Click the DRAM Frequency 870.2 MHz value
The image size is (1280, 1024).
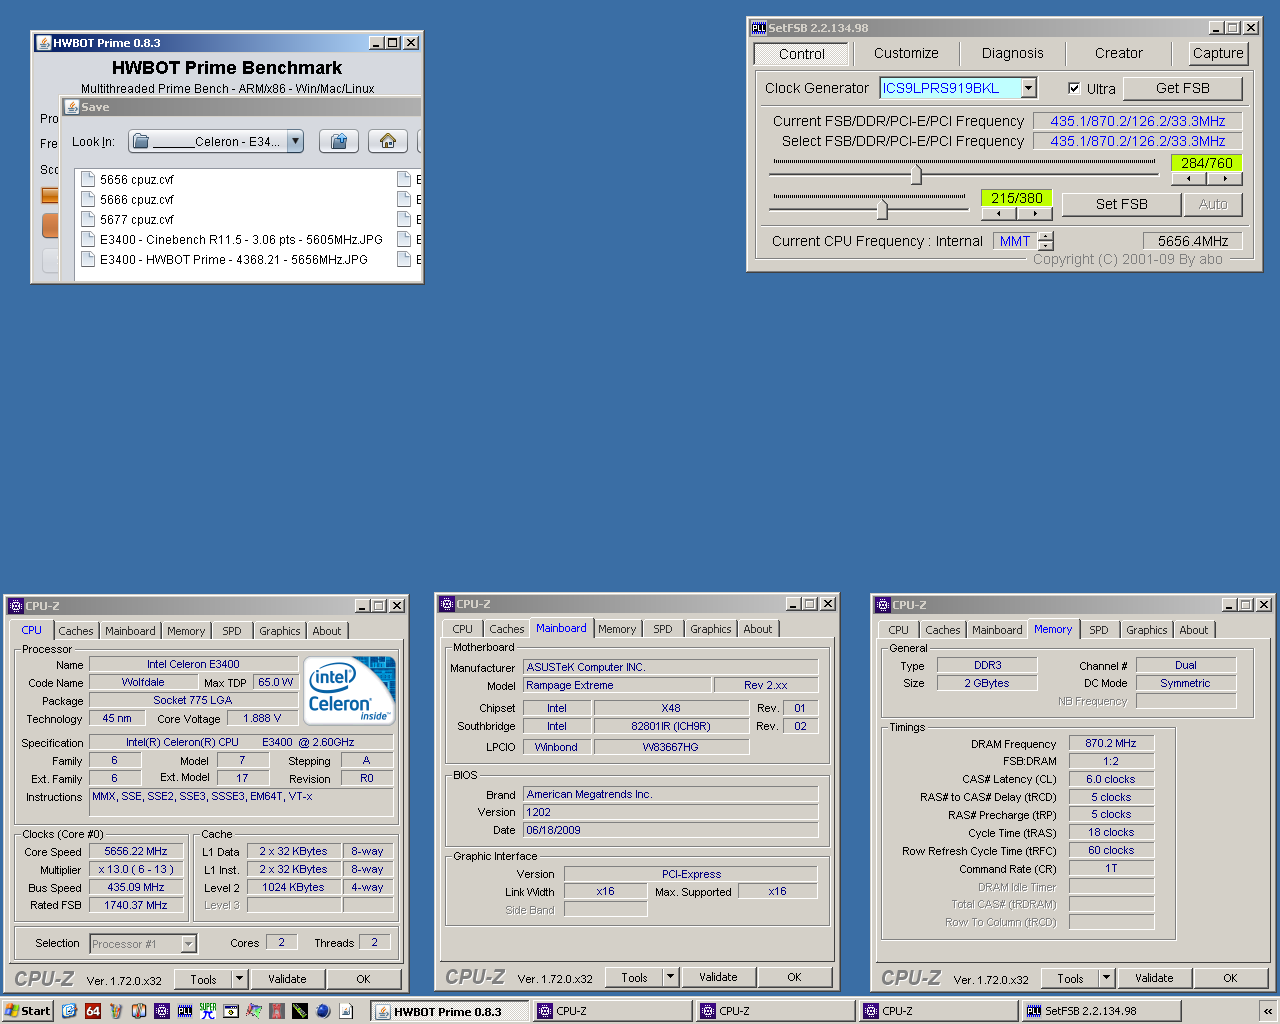pos(1111,743)
